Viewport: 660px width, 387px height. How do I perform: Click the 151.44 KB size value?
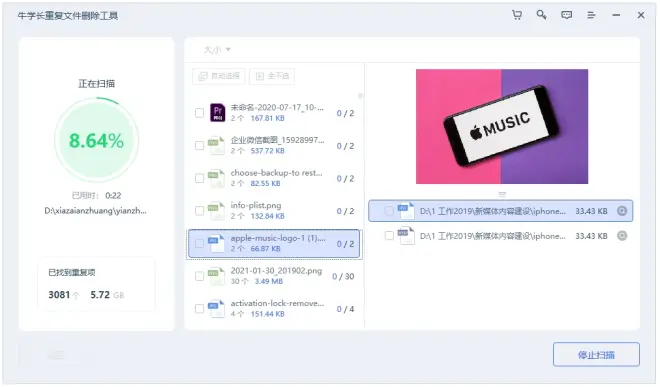pyautogui.click(x=267, y=314)
